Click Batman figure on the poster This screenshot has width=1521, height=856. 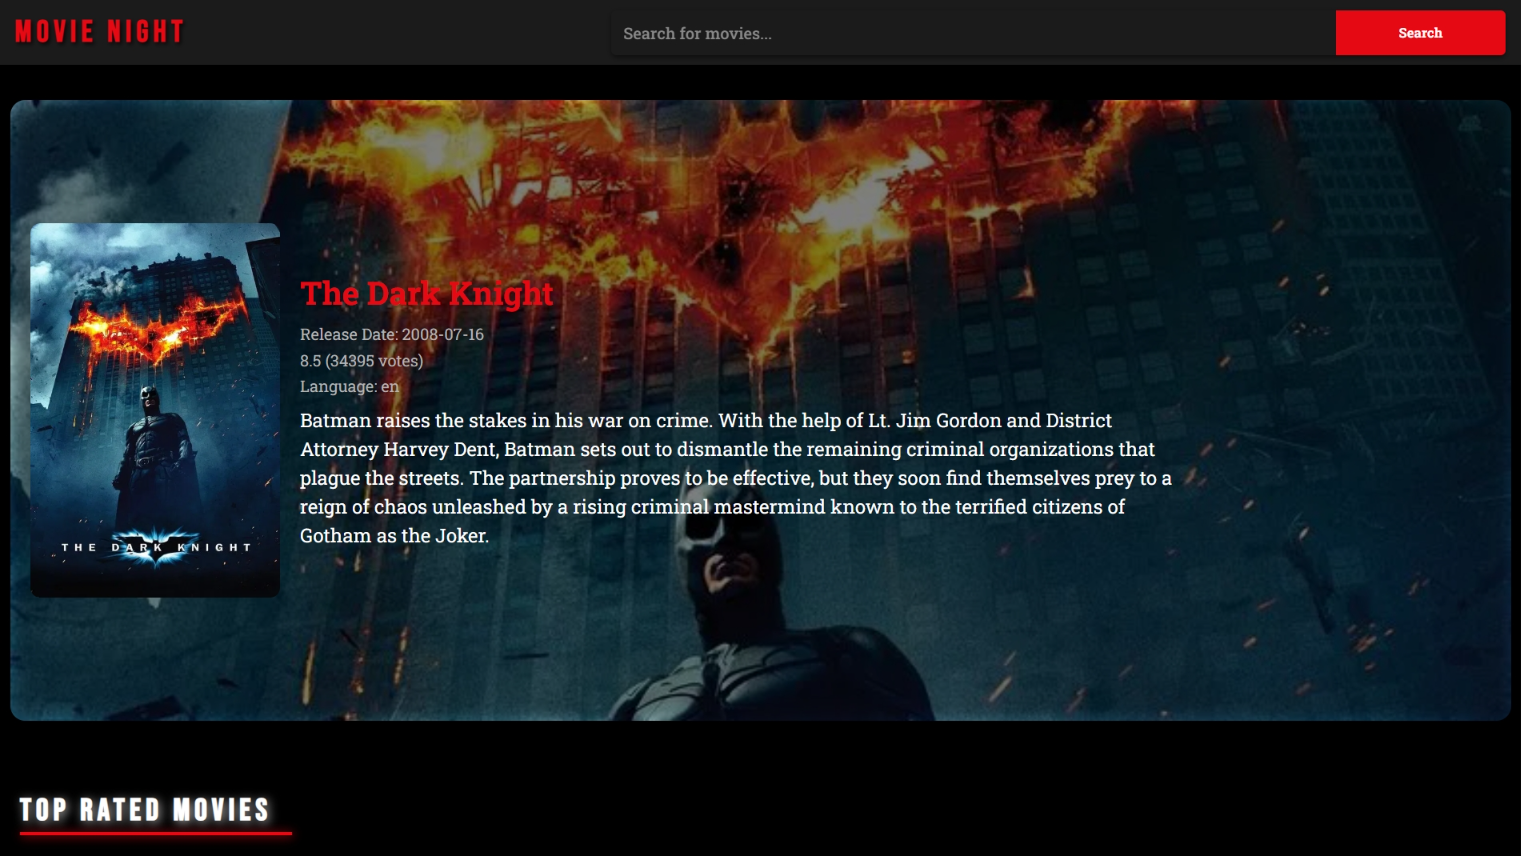(152, 450)
